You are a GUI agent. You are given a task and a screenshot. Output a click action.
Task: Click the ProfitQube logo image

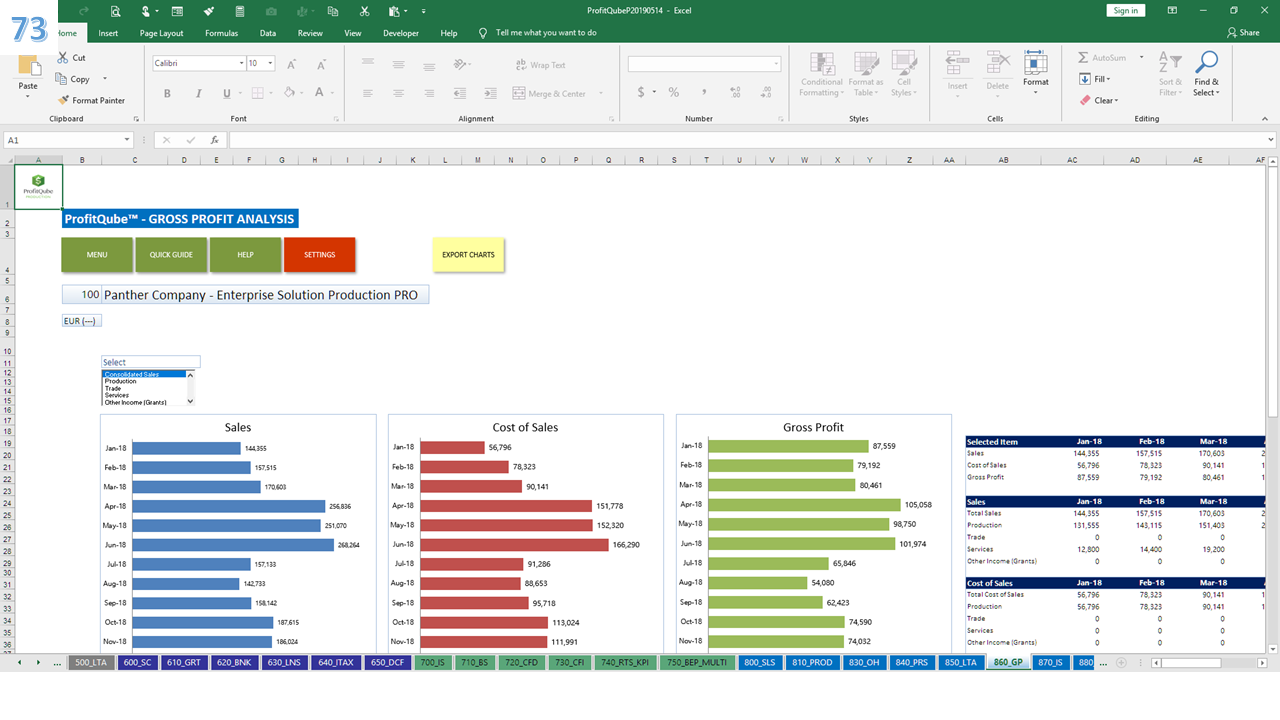coord(38,187)
